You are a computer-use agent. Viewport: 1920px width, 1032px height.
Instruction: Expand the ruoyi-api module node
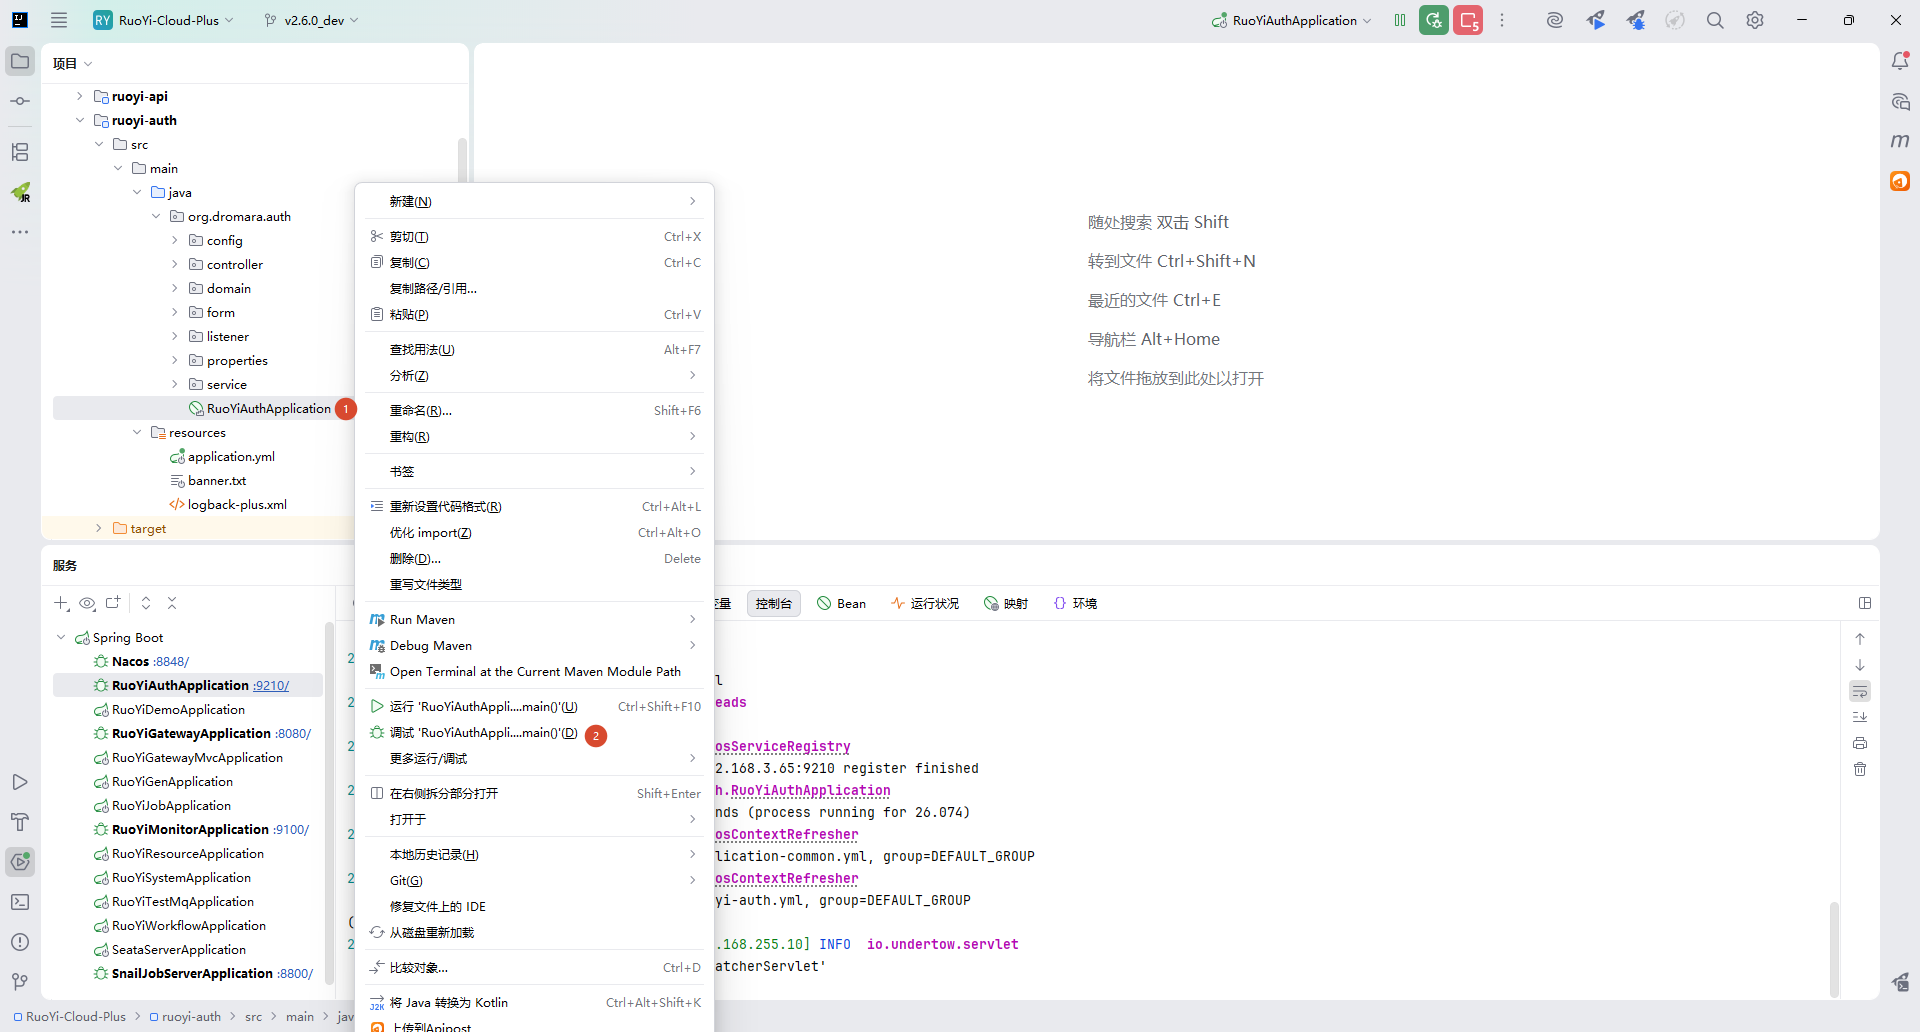point(80,97)
